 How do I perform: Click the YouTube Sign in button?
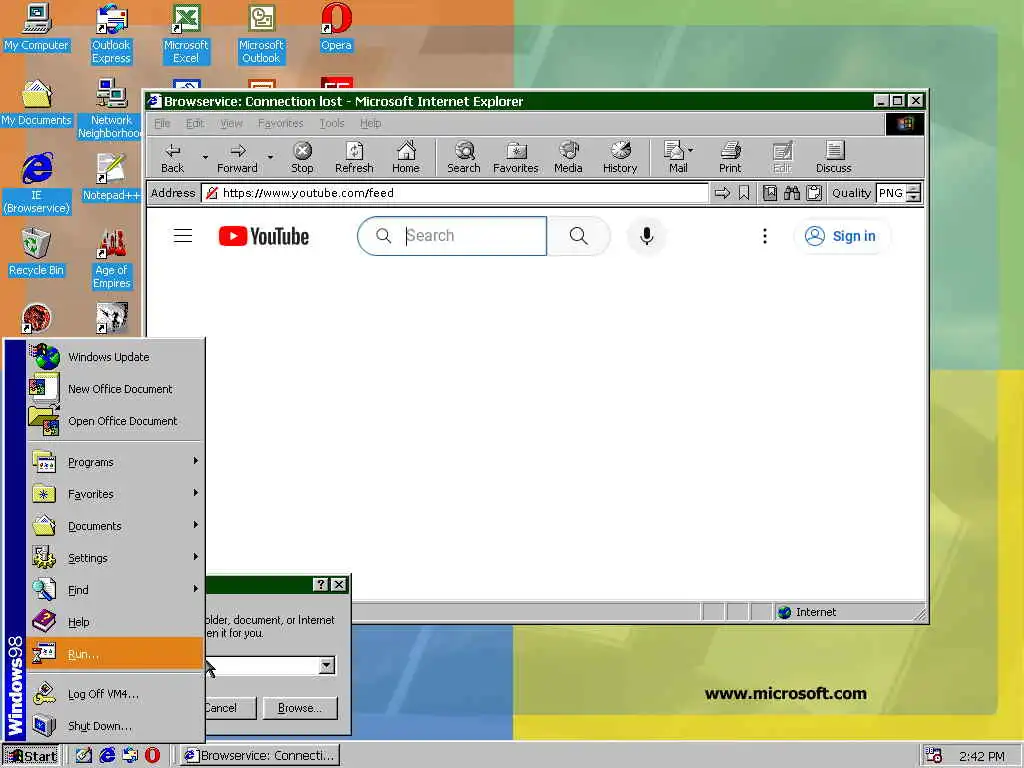click(x=841, y=236)
